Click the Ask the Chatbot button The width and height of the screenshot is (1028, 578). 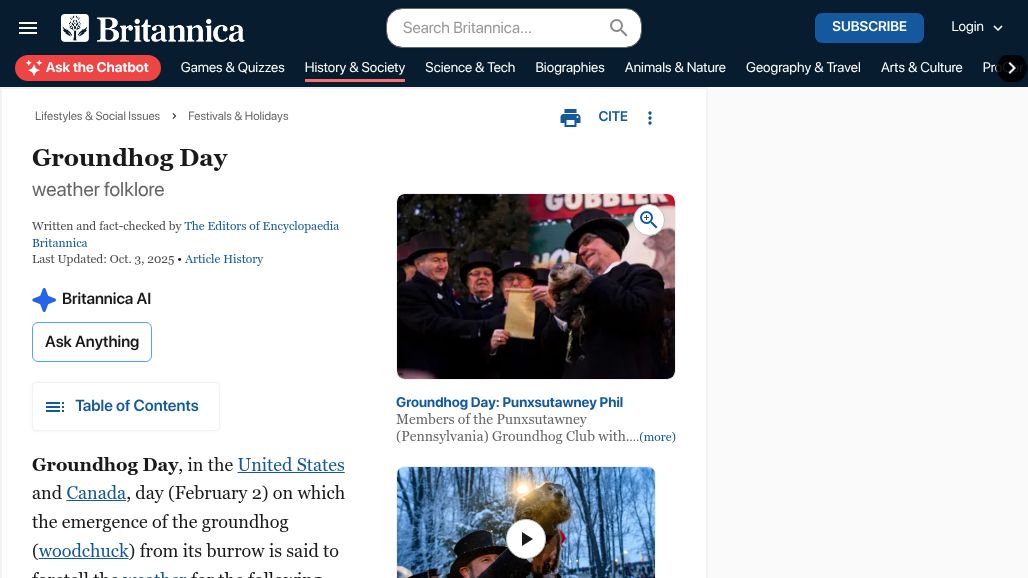point(88,67)
